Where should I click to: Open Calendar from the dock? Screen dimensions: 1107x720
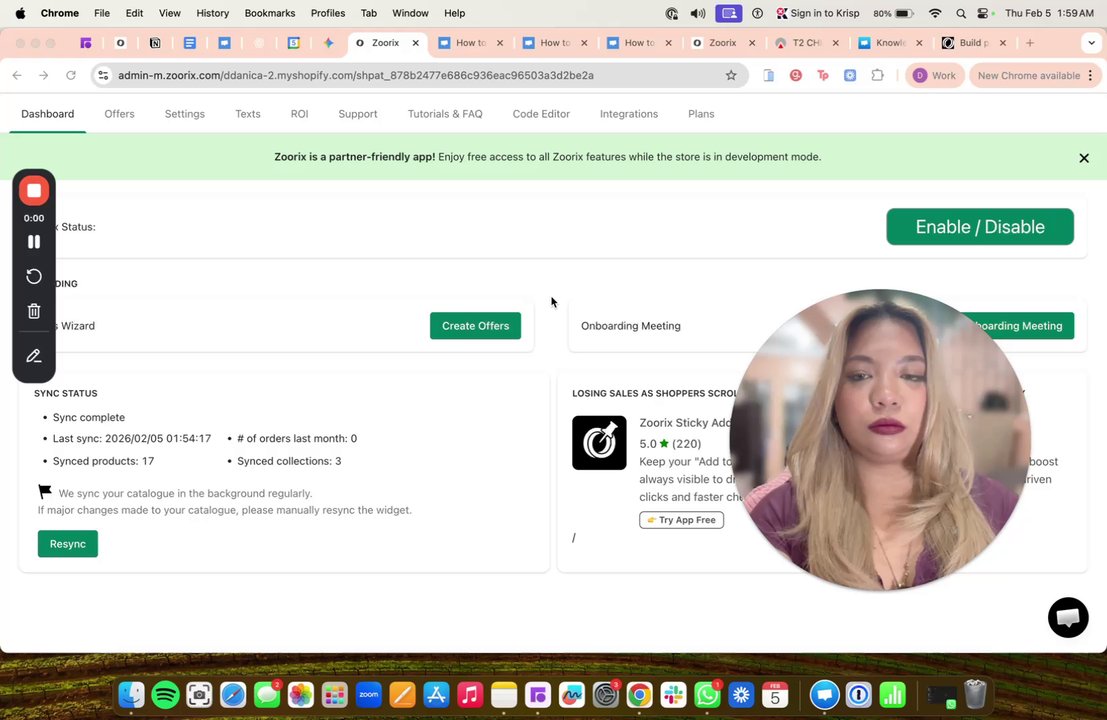pos(774,695)
